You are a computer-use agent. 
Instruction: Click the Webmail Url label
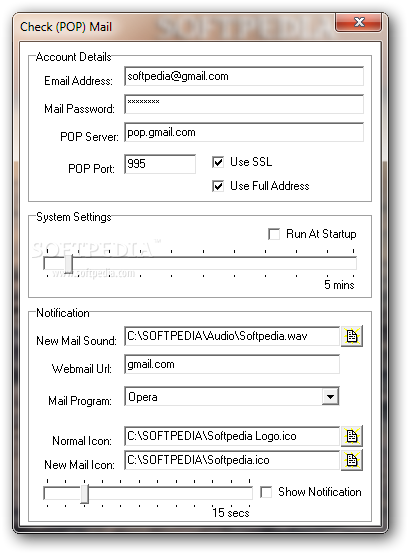[82, 369]
